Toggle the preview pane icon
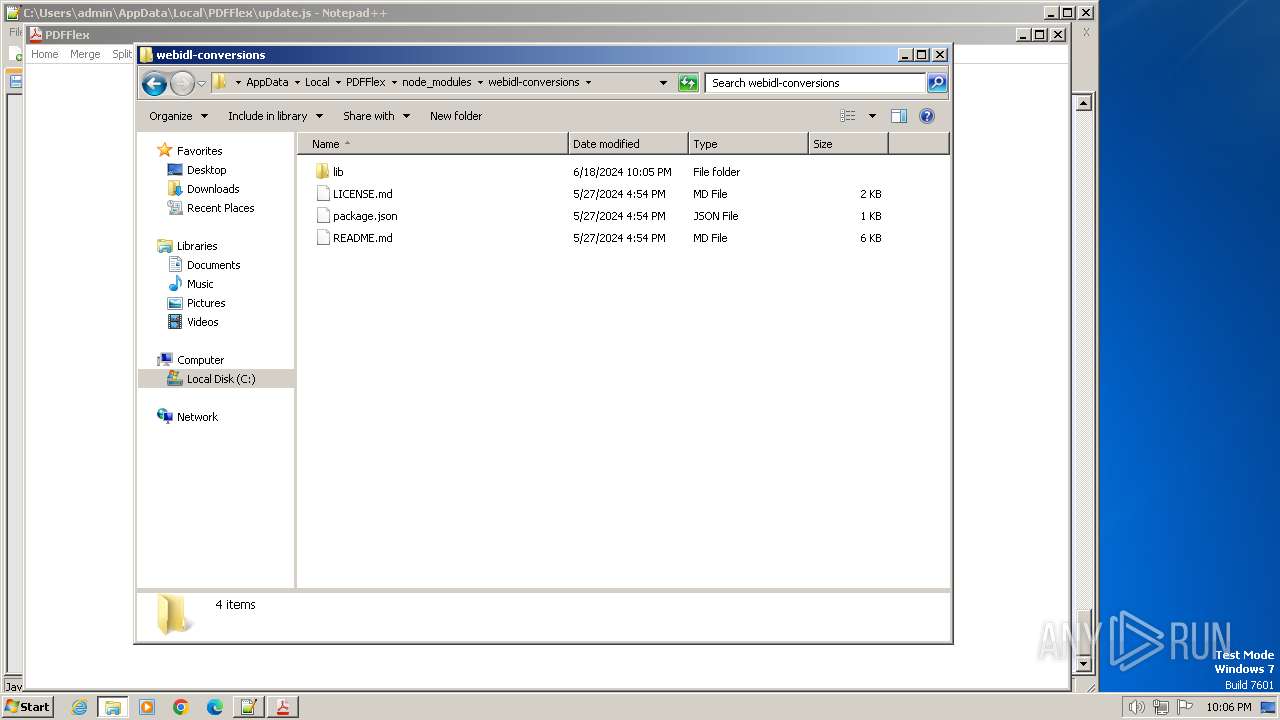The height and width of the screenshot is (720, 1280). pos(899,116)
